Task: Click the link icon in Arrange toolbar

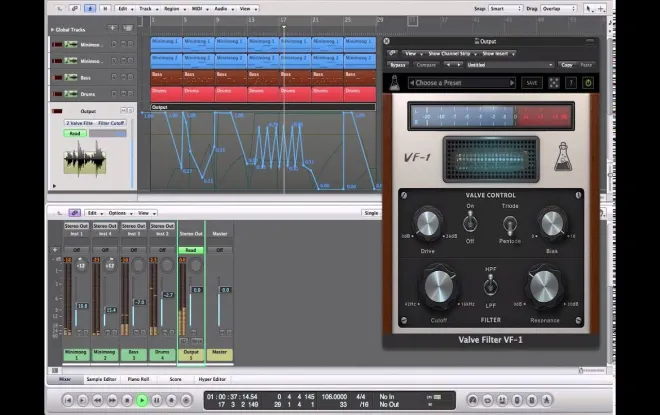Action: [75, 8]
